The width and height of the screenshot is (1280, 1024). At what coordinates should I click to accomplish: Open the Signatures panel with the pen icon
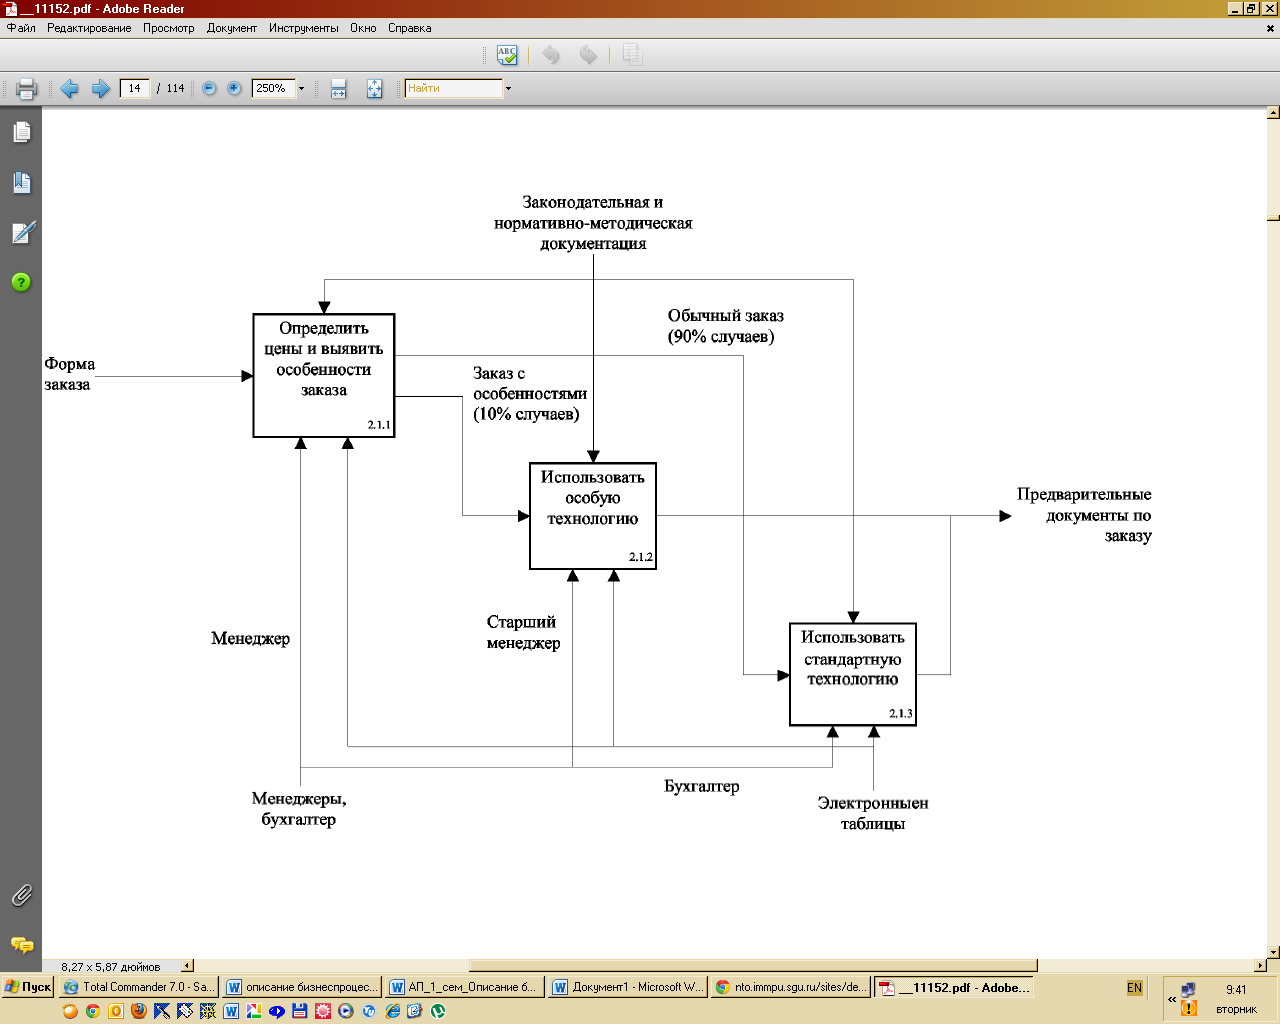pyautogui.click(x=22, y=232)
